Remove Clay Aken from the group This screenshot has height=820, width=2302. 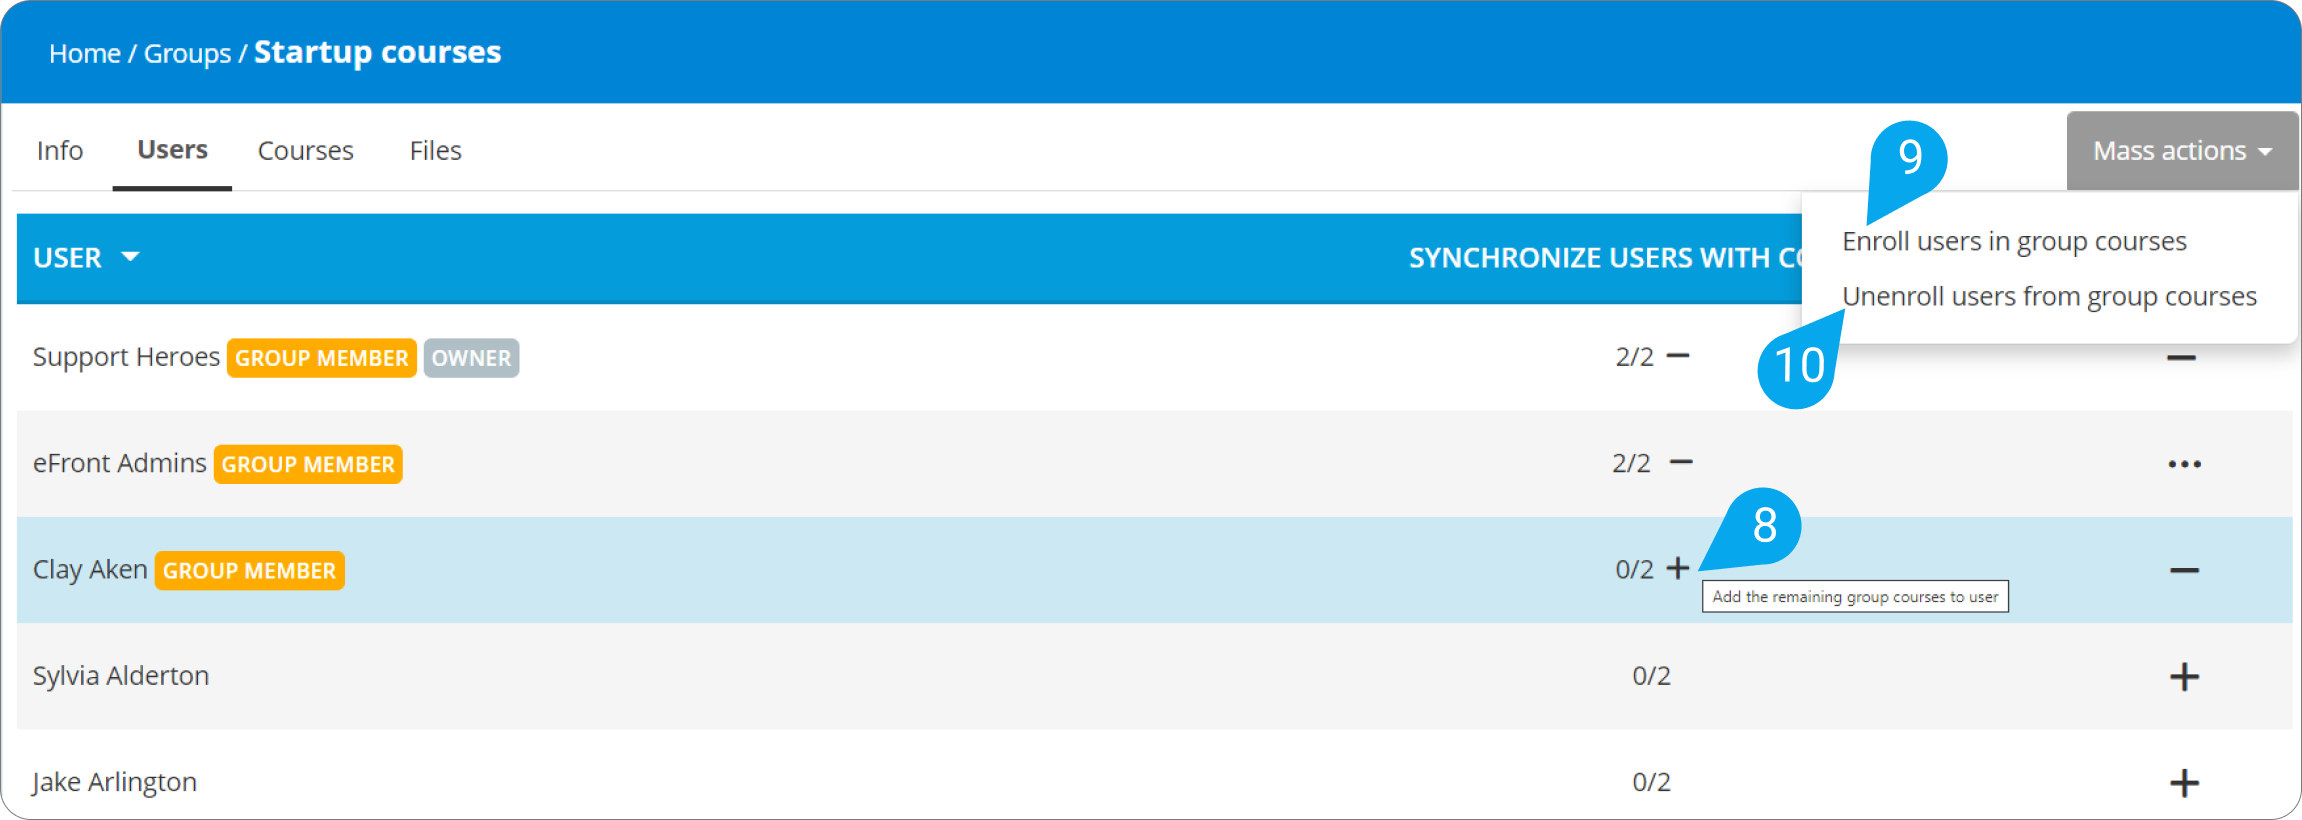pos(2184,571)
